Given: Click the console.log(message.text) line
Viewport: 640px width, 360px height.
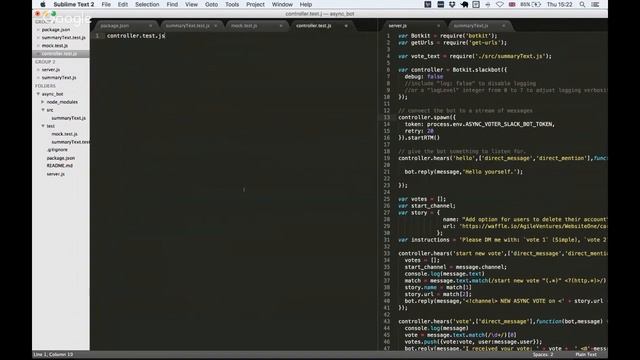Looking at the screenshot, I should click(444, 274).
